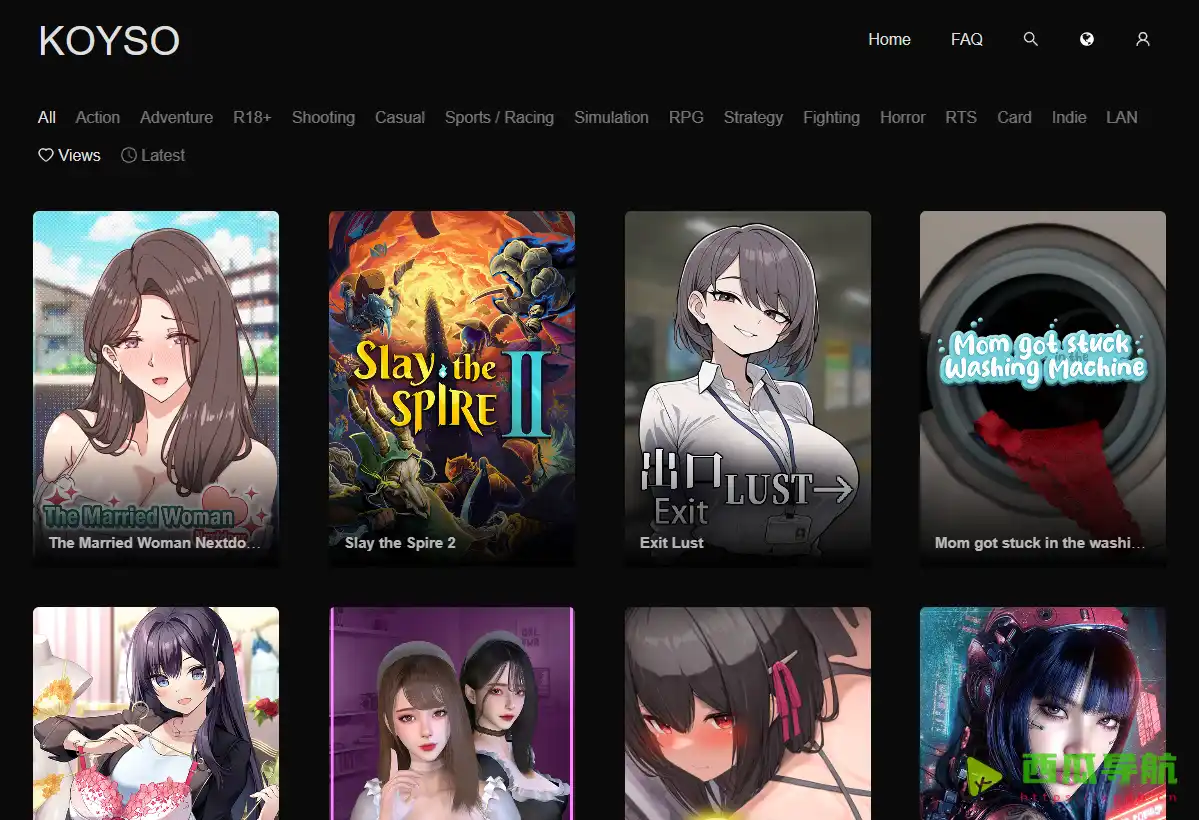Select the All category filter

(47, 117)
